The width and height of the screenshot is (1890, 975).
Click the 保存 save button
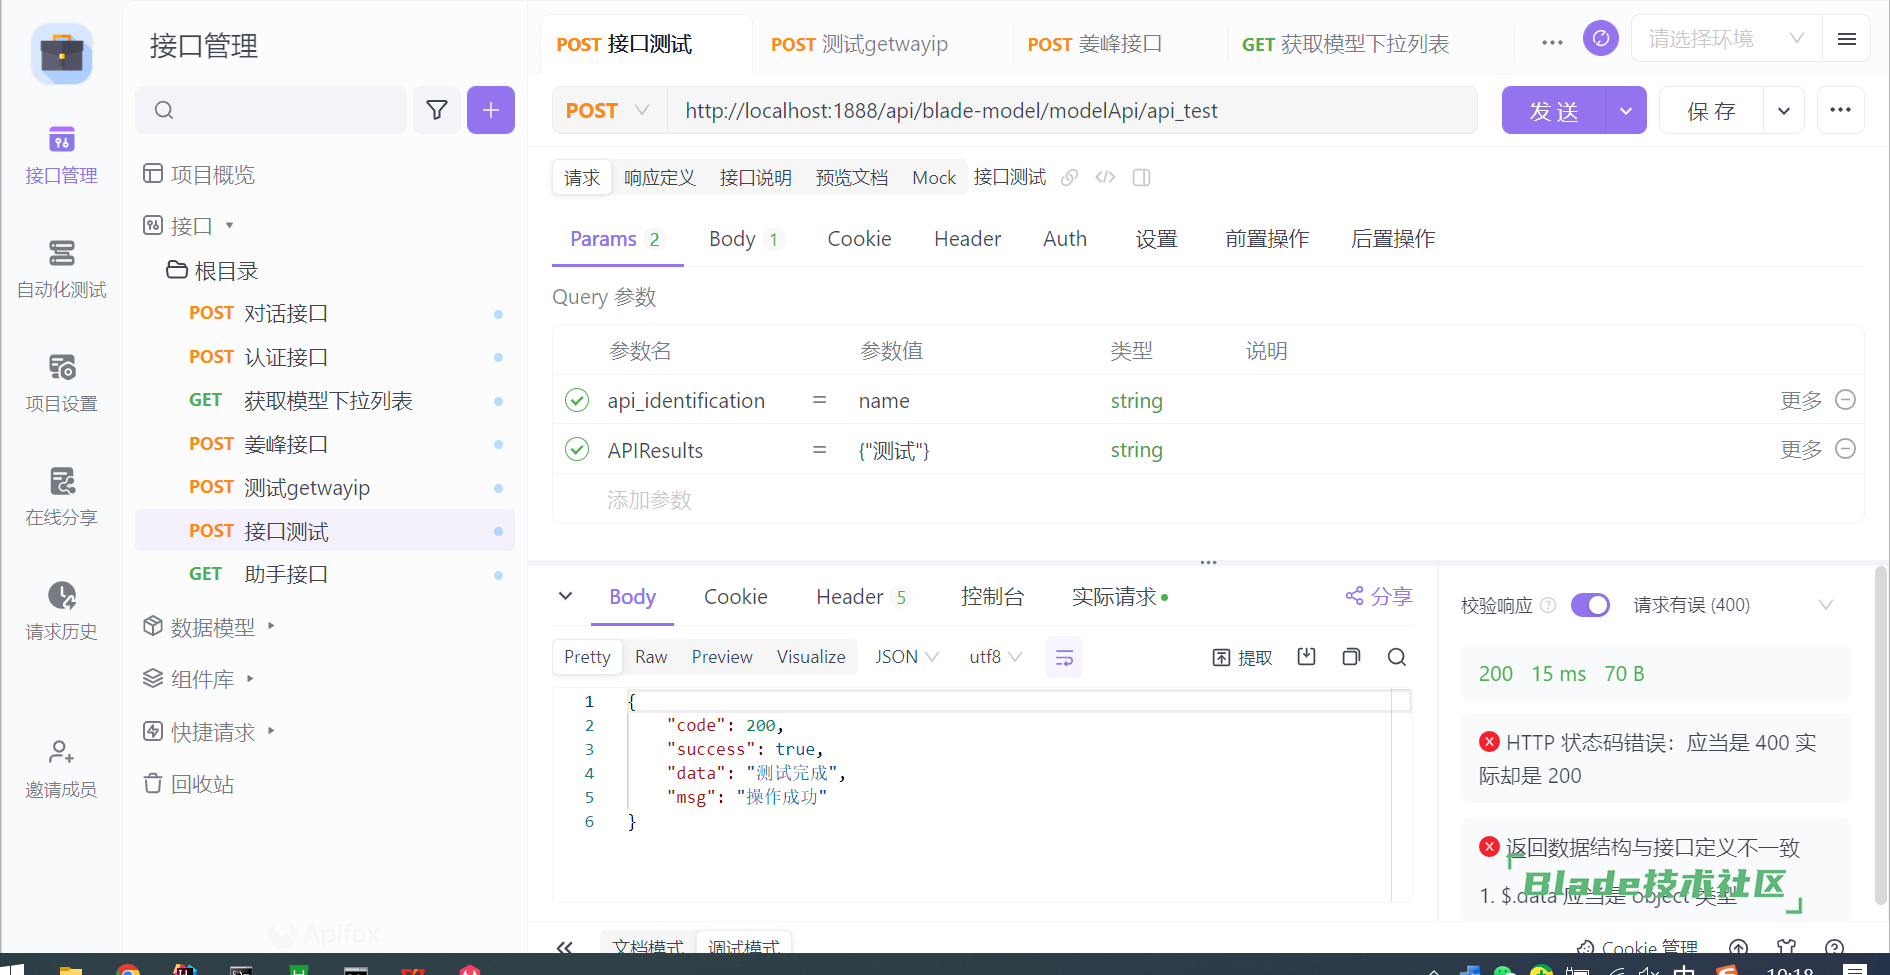(1712, 110)
